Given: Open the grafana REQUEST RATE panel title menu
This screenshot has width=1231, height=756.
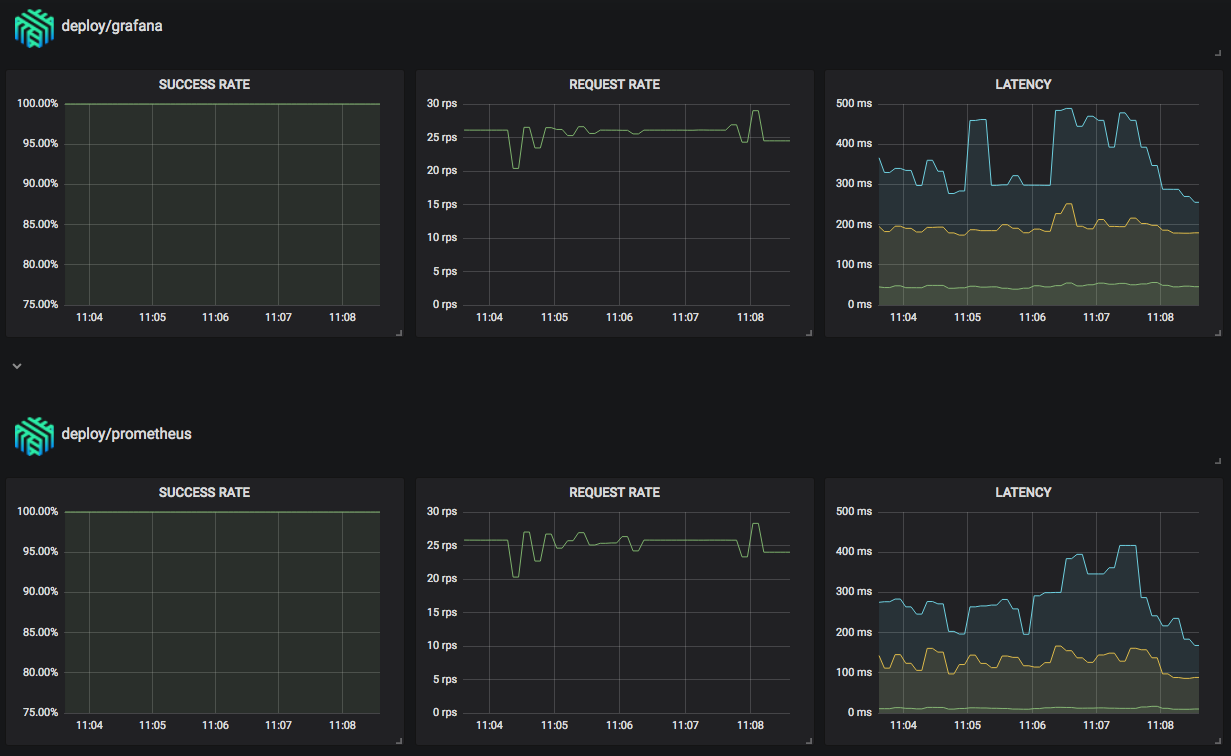Looking at the screenshot, I should coord(613,84).
